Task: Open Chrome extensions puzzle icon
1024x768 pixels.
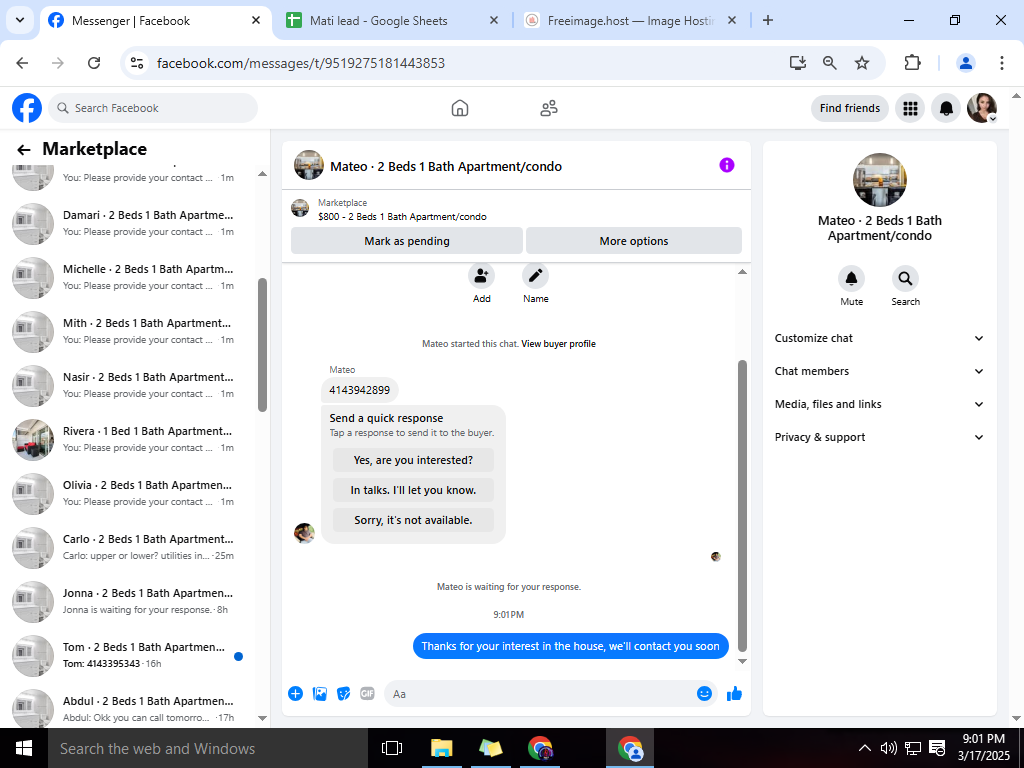Action: [x=912, y=63]
